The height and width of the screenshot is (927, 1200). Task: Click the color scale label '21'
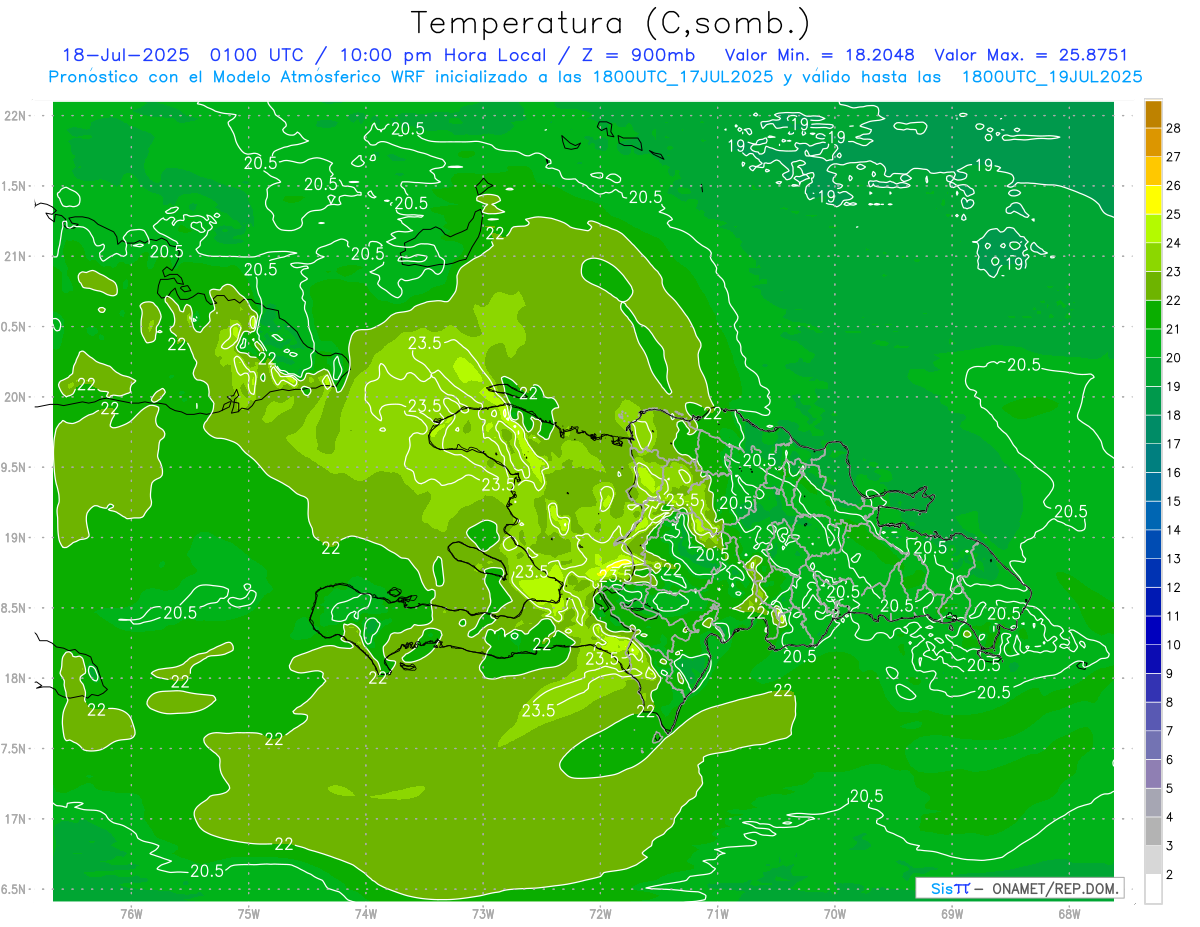click(1174, 329)
